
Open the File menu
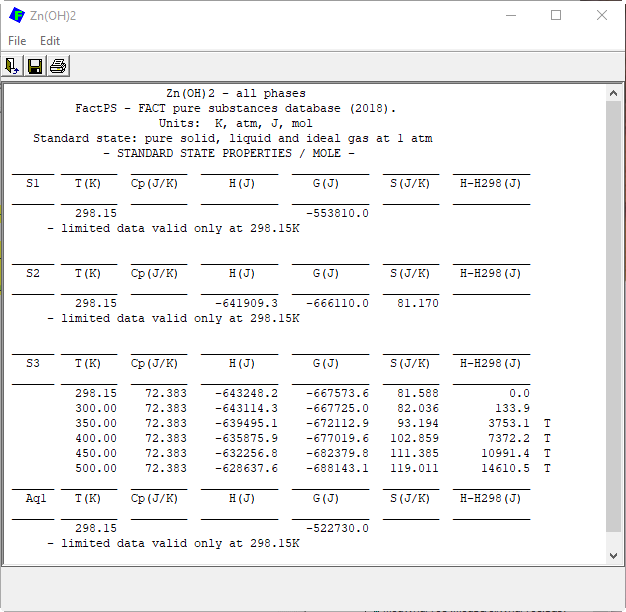17,41
